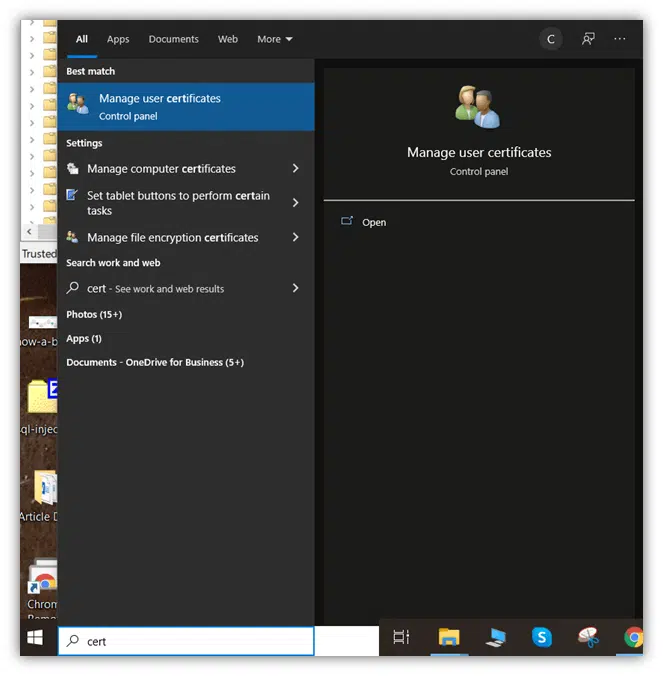The height and width of the screenshot is (676, 663).
Task: Click Open in the preview pane
Action: pyautogui.click(x=374, y=222)
